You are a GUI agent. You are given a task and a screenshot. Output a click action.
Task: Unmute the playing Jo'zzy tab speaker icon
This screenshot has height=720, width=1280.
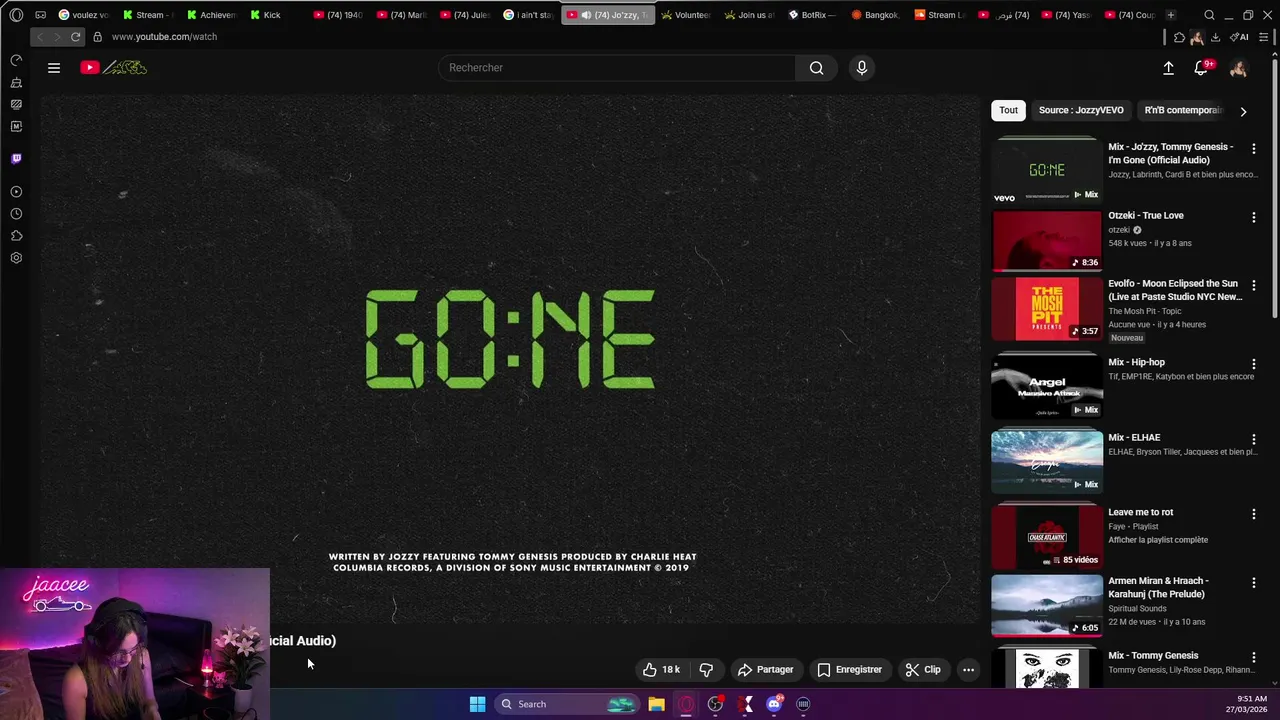586,15
